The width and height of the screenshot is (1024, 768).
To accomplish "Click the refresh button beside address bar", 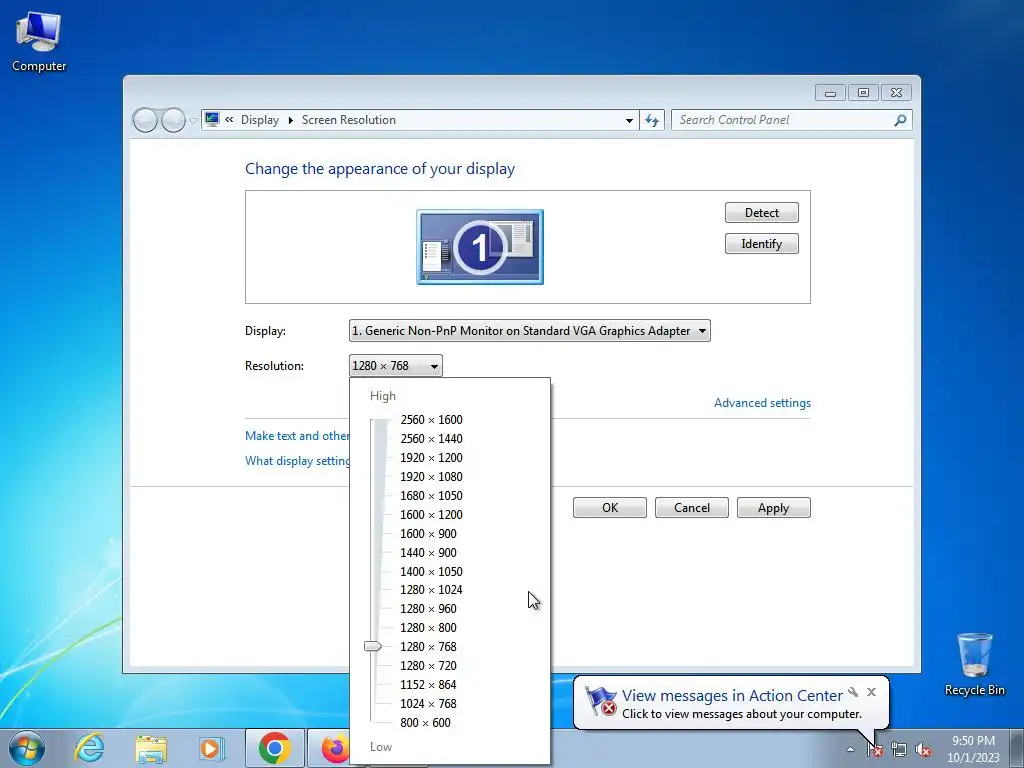I will tap(652, 120).
